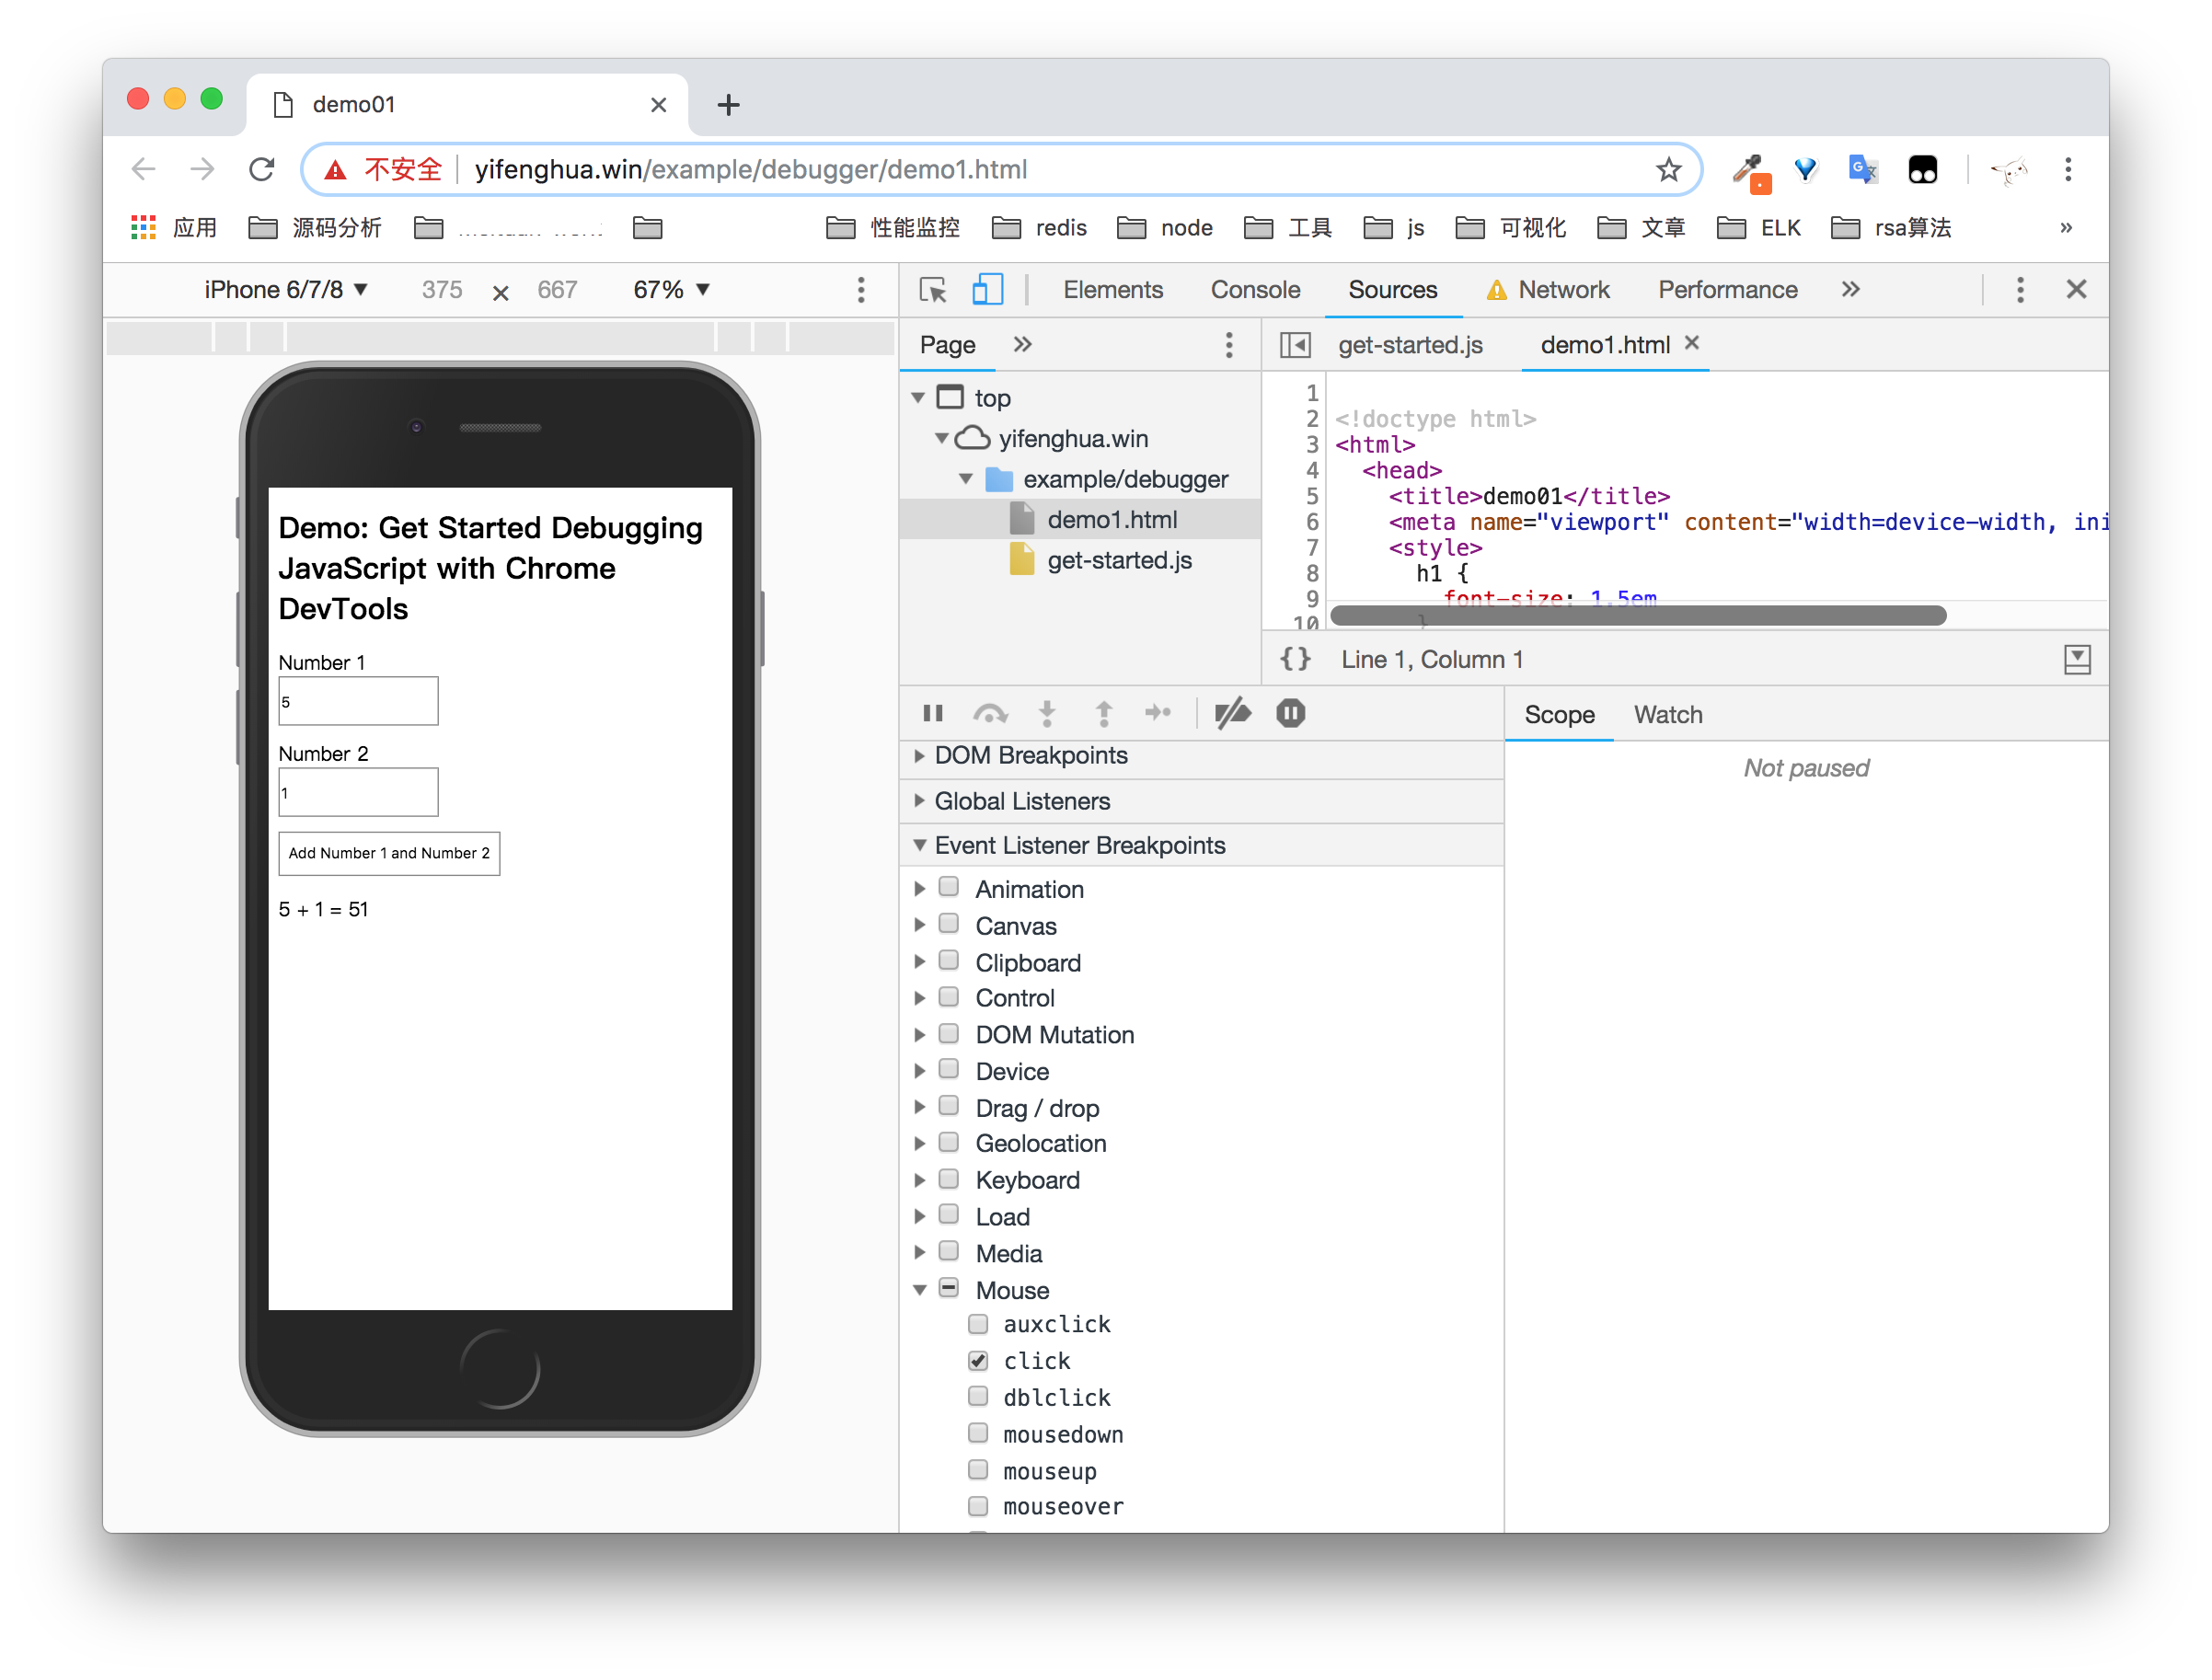Open the Performance tab
This screenshot has width=2212, height=1680.
coord(1727,290)
